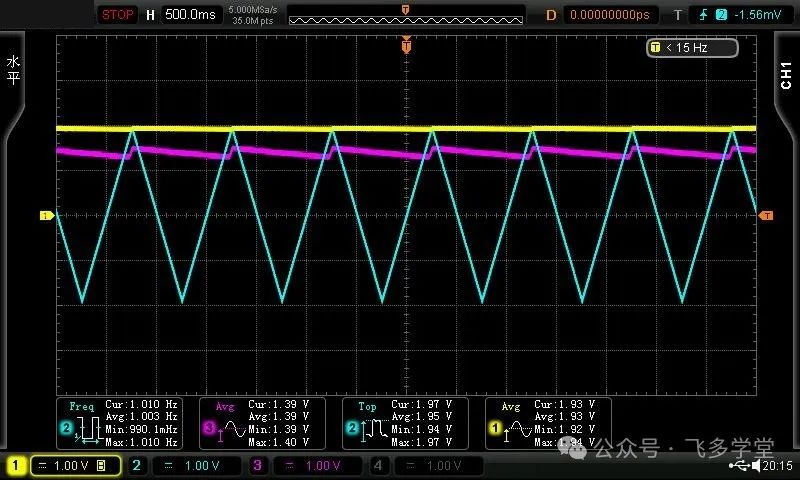Image resolution: width=800 pixels, height=480 pixels.
Task: Click the yellow channel 1 badge in Avg measurement
Action: (494, 427)
